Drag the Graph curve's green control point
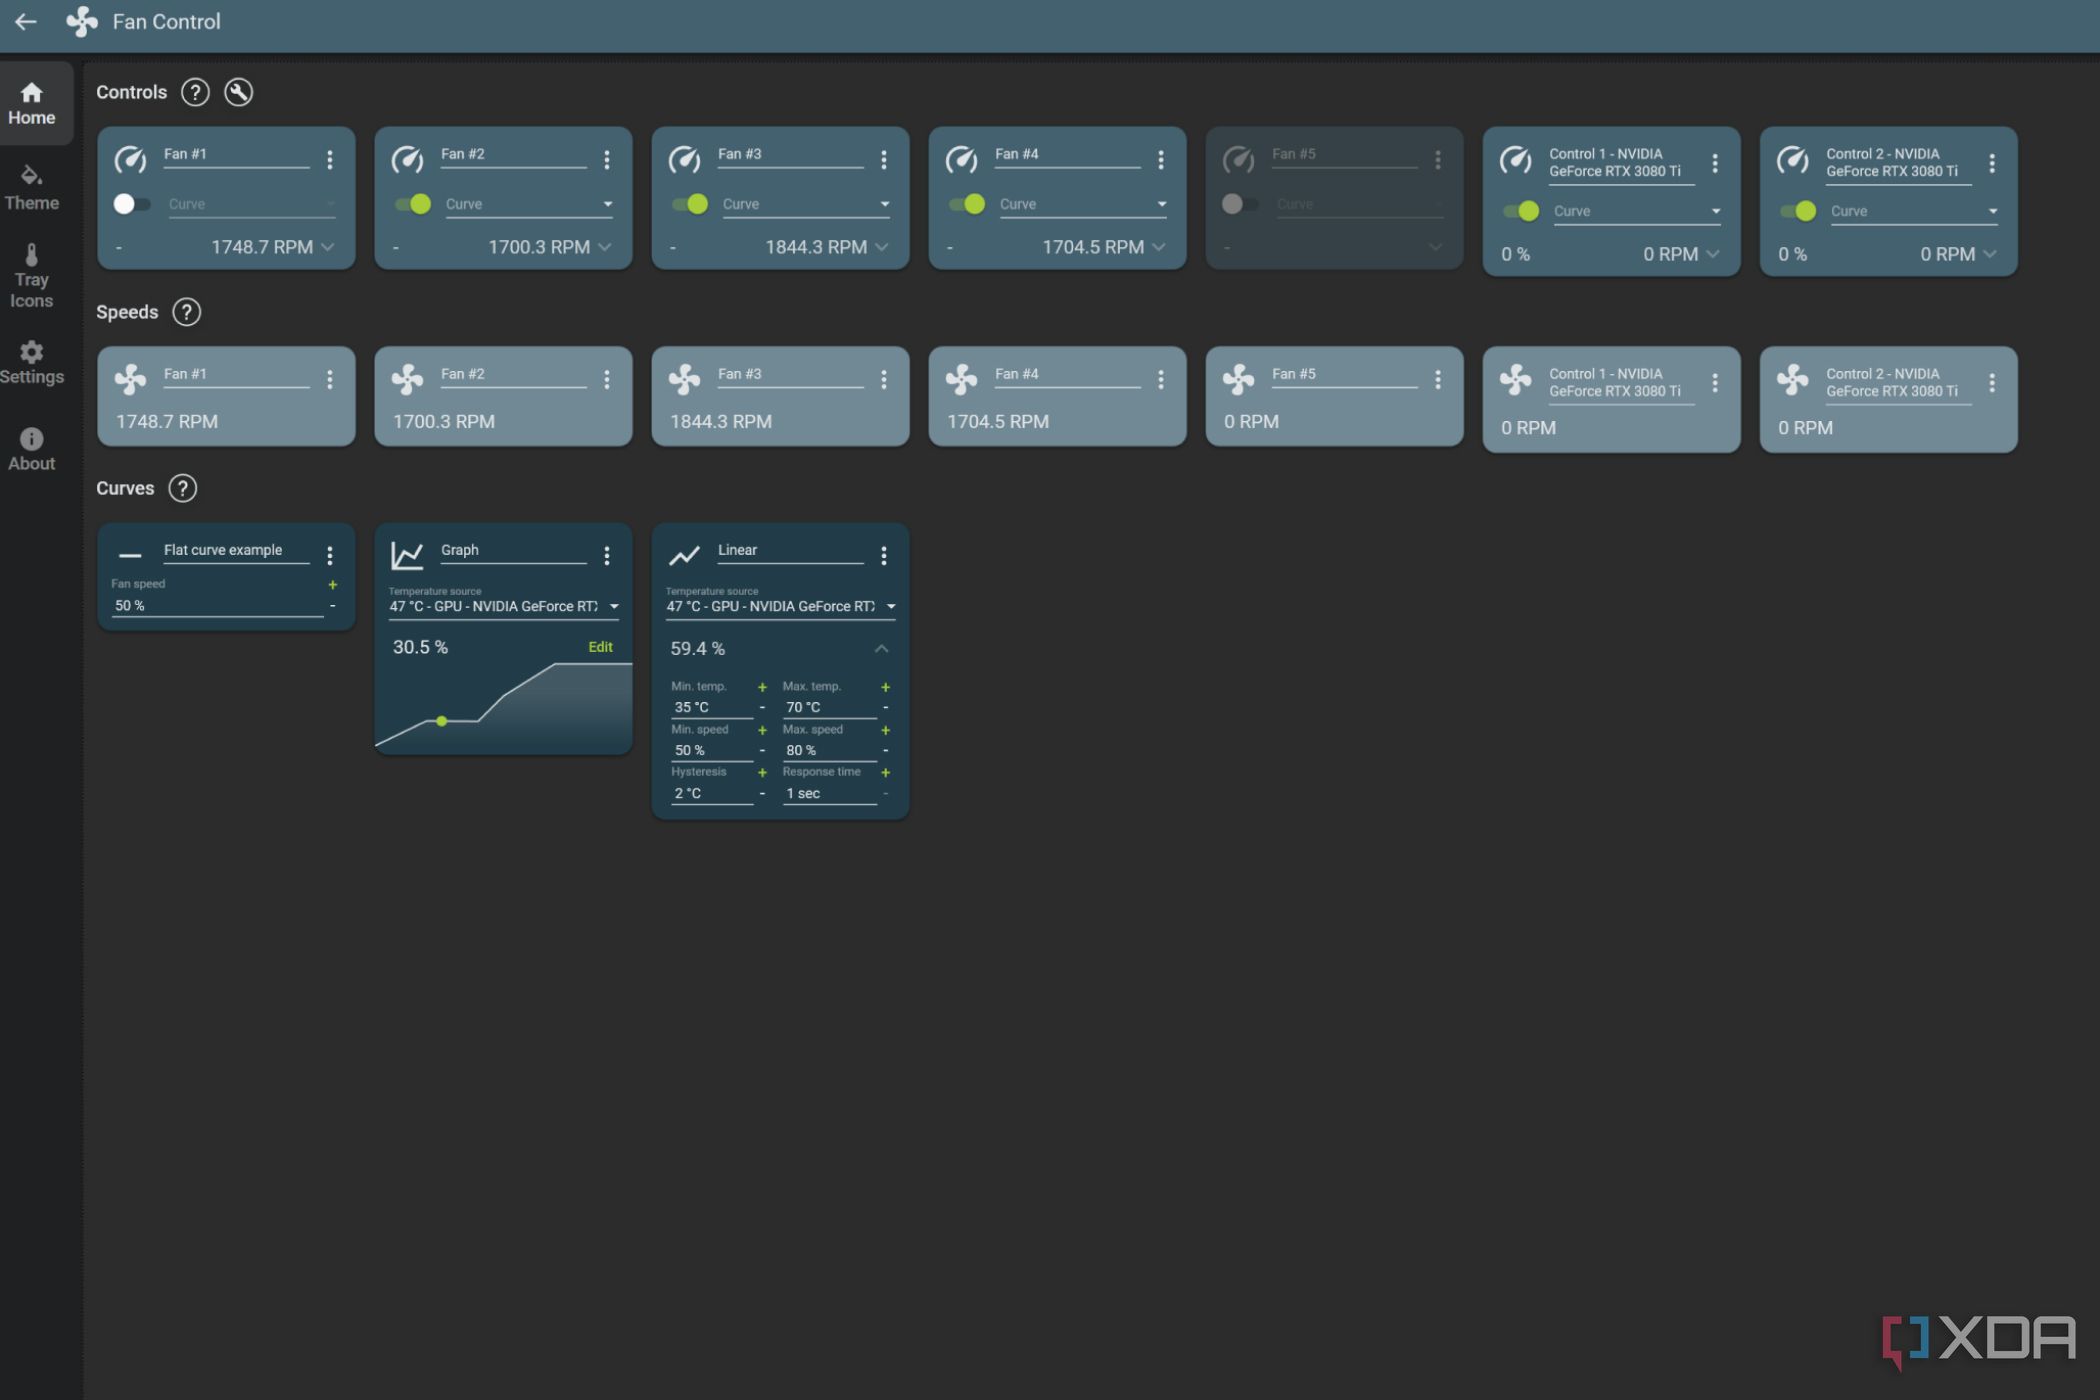 442,720
